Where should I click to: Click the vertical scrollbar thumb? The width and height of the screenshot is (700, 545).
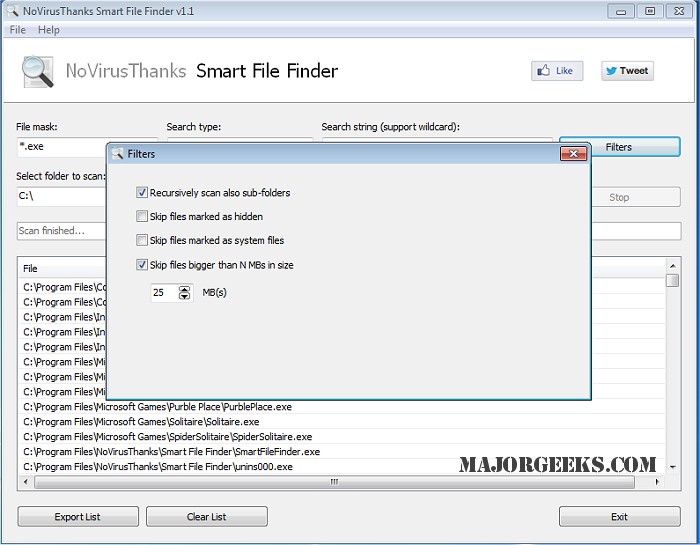tap(672, 280)
